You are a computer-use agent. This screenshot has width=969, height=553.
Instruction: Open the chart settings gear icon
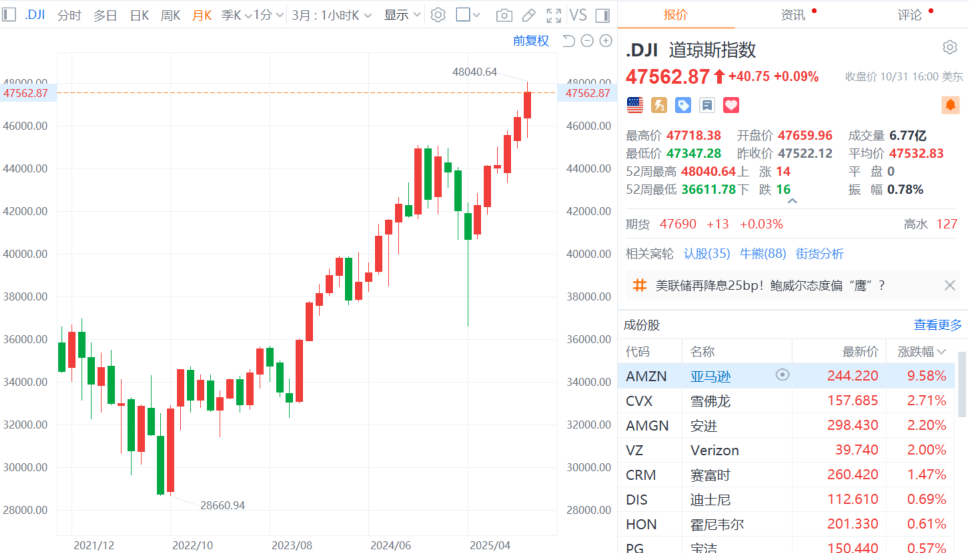(438, 15)
